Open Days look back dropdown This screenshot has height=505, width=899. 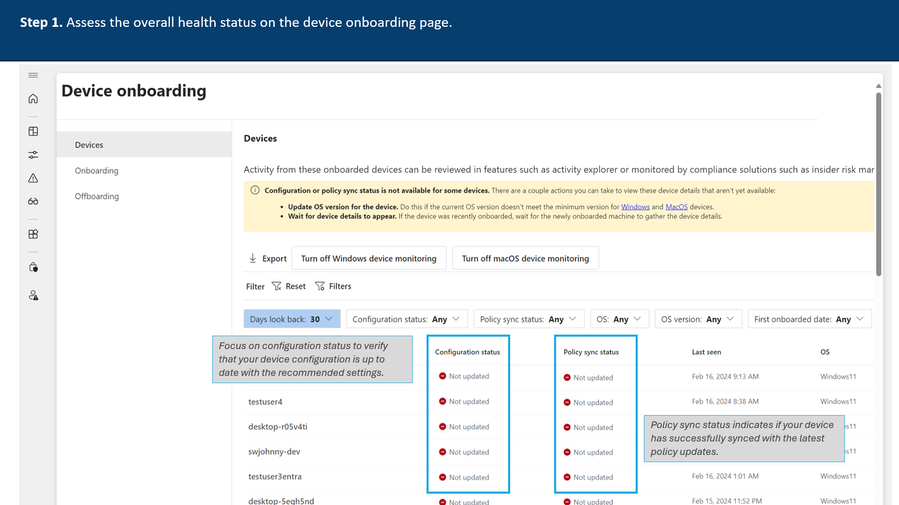[x=292, y=319]
